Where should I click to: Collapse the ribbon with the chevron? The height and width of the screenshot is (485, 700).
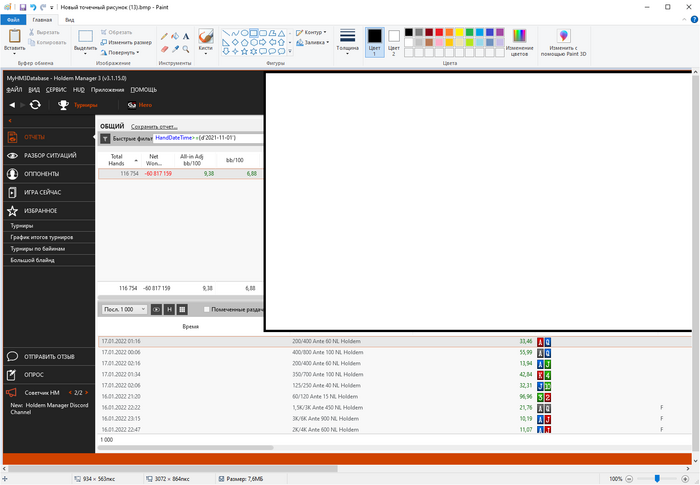click(684, 20)
